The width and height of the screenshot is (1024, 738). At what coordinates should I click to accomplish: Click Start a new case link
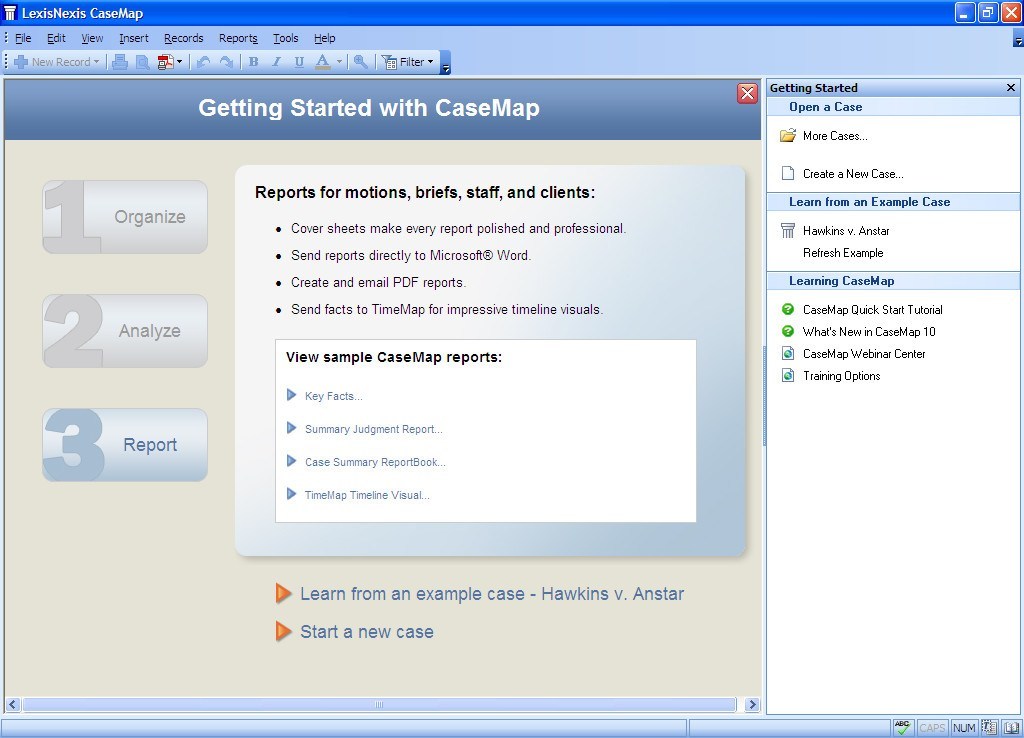click(x=366, y=631)
